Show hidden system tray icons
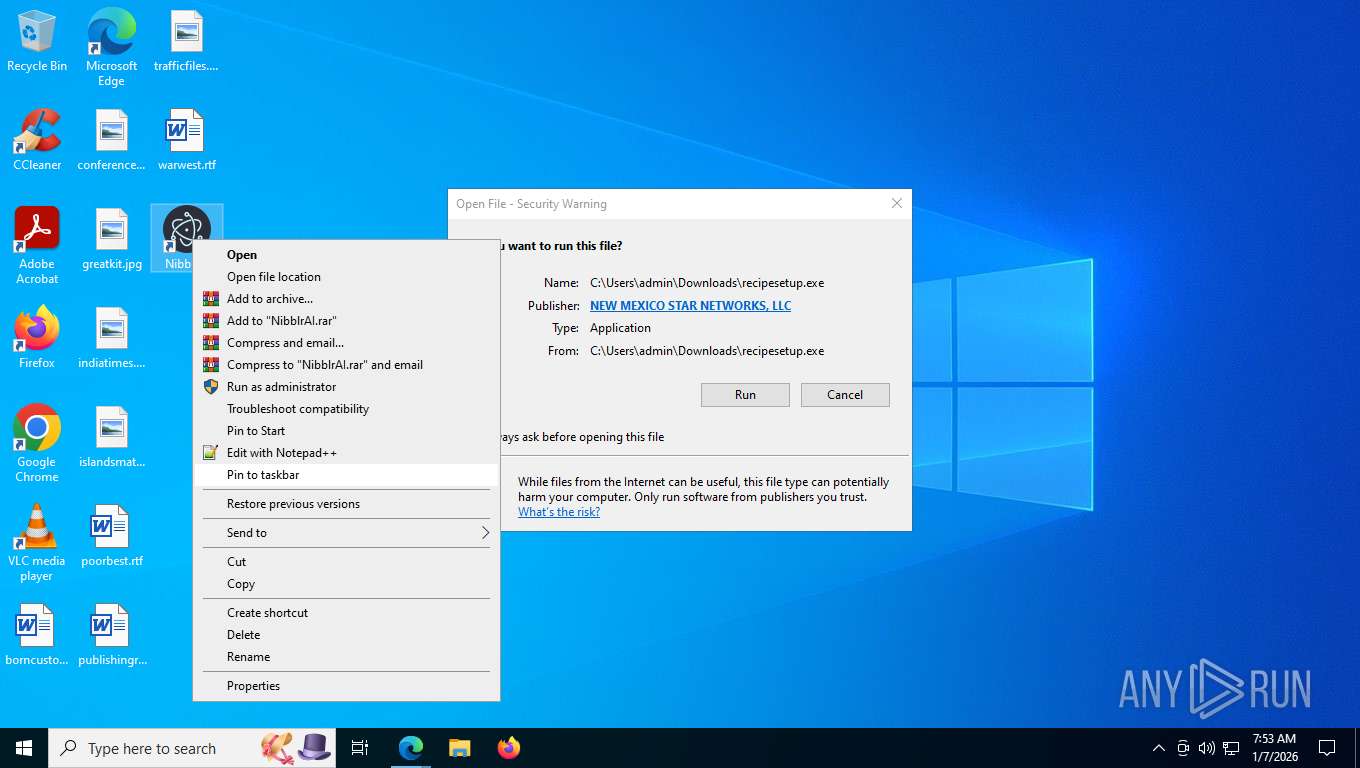 tap(1159, 748)
